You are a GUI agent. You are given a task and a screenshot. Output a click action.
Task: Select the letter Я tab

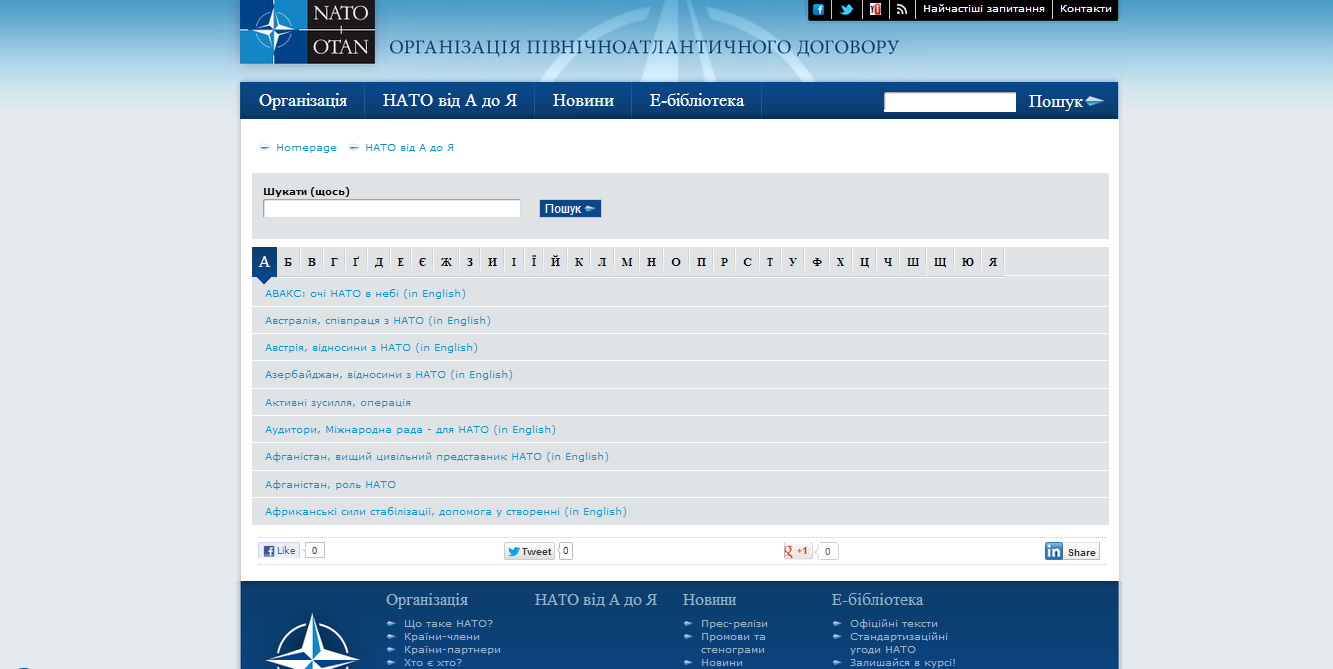coord(993,262)
